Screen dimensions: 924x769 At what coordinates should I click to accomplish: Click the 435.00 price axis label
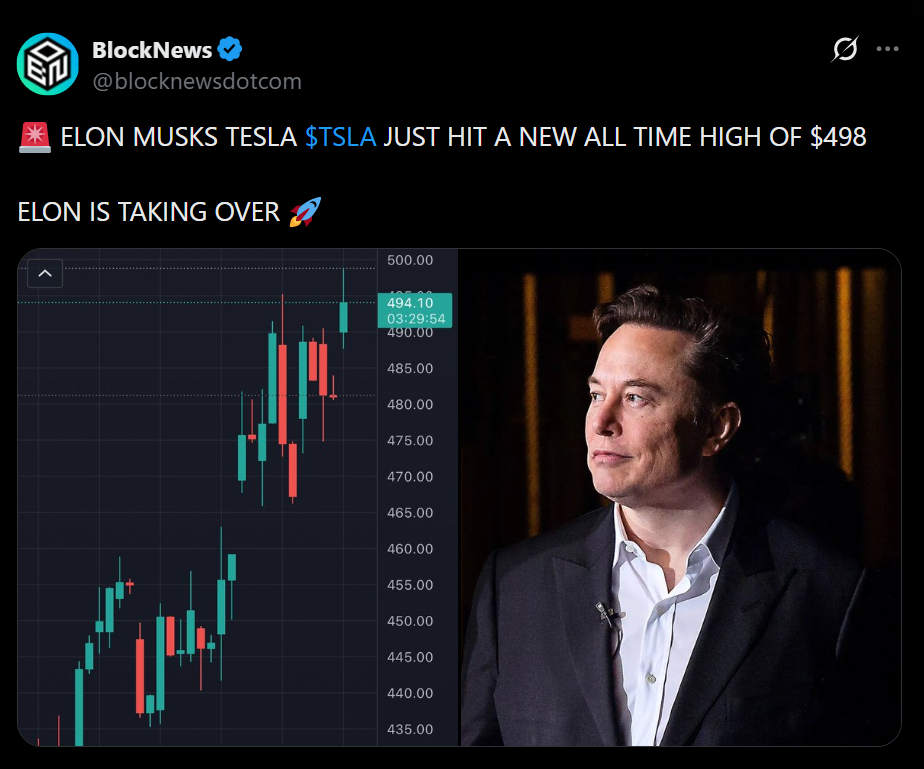pyautogui.click(x=412, y=729)
